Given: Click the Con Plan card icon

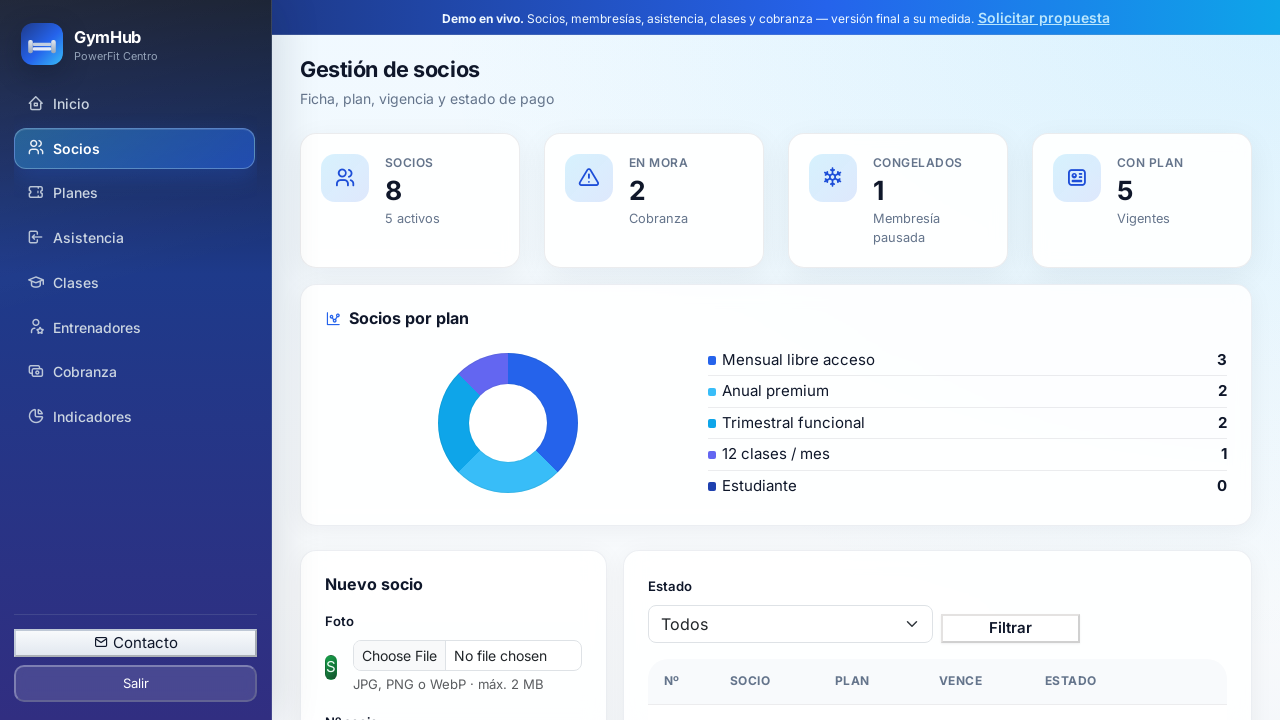Looking at the screenshot, I should (x=1077, y=178).
